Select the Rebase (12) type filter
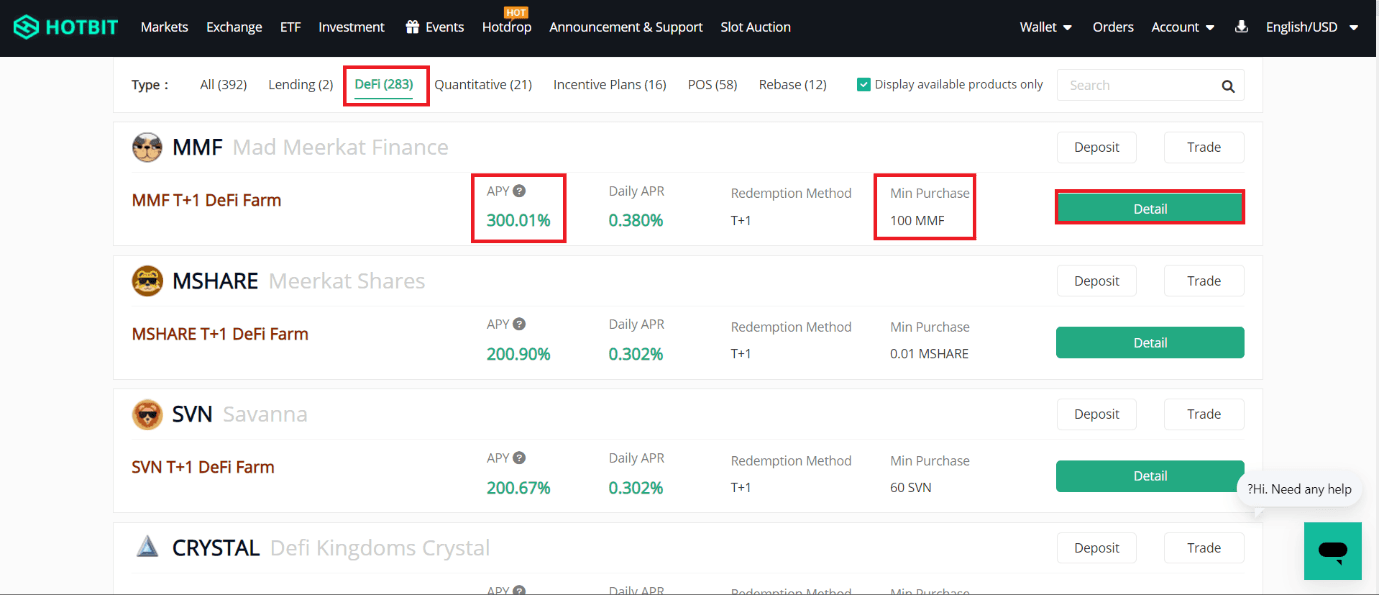The image size is (1379, 595). coord(793,85)
